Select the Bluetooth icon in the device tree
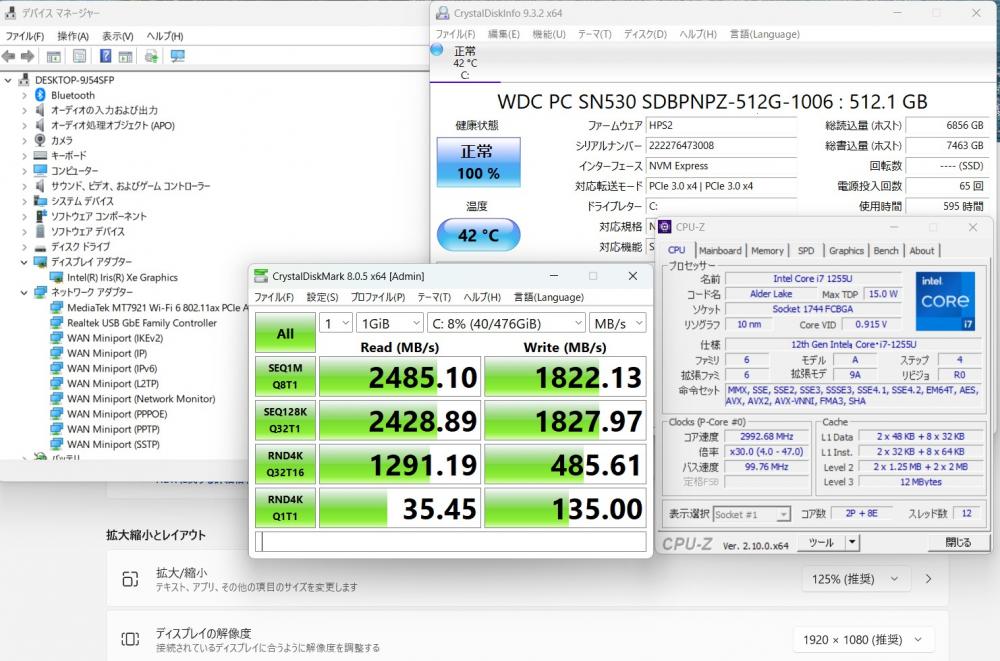 click(x=40, y=95)
